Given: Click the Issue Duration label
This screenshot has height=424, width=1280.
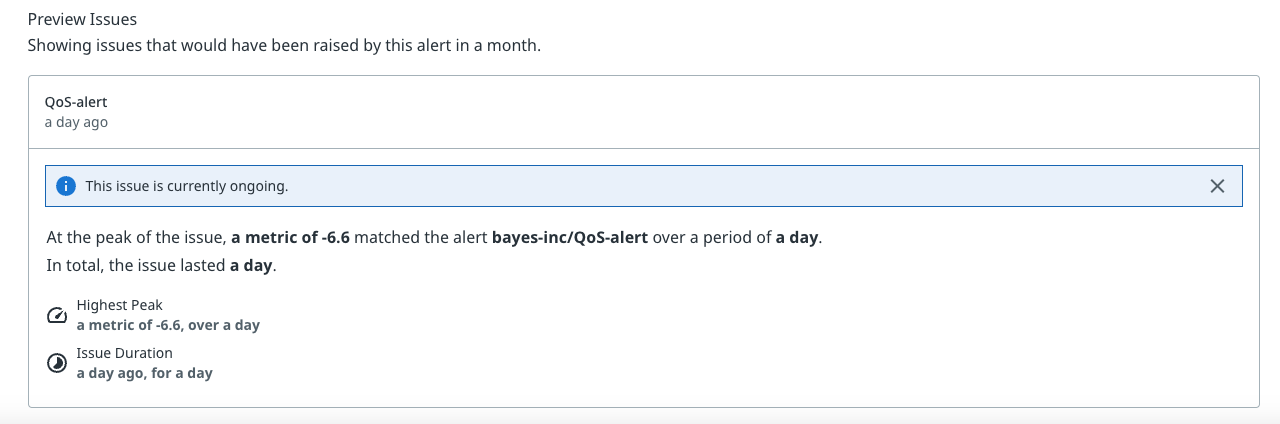Looking at the screenshot, I should pyautogui.click(x=124, y=353).
